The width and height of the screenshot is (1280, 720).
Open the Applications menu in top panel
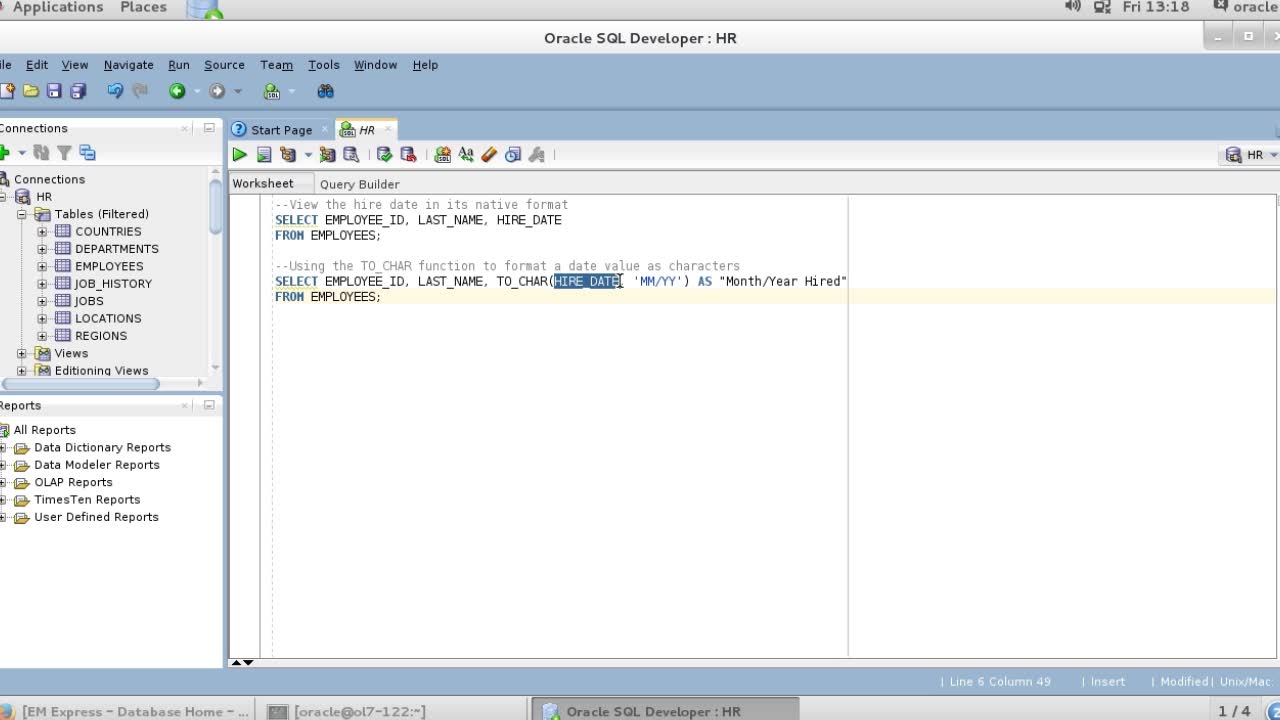(x=57, y=8)
